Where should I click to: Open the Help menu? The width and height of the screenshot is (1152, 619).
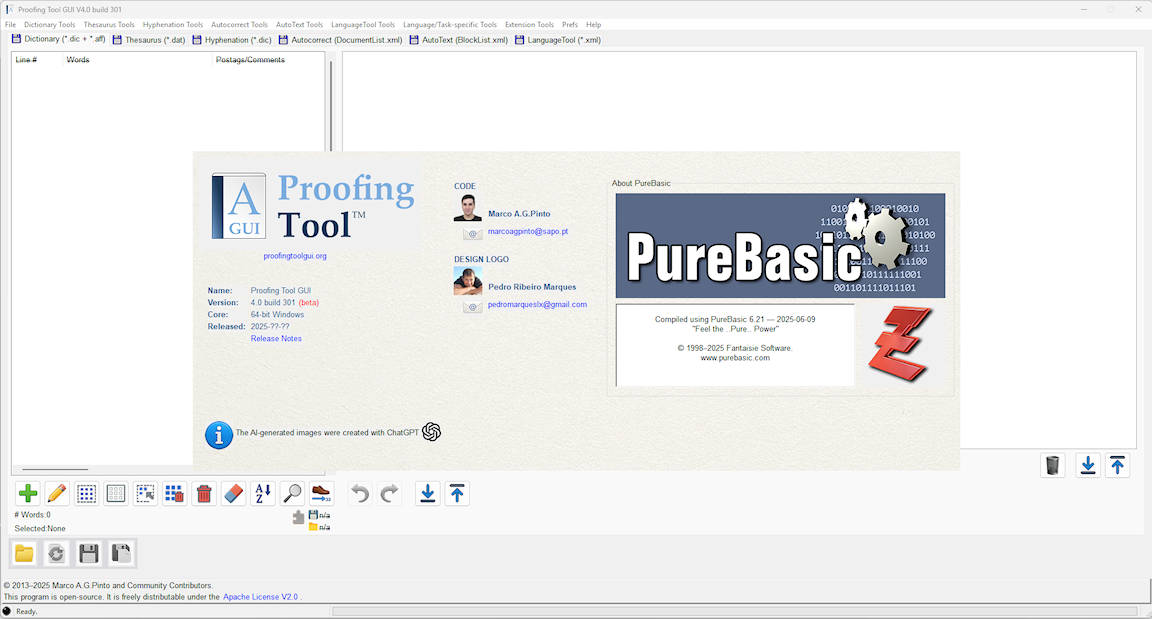coord(594,24)
